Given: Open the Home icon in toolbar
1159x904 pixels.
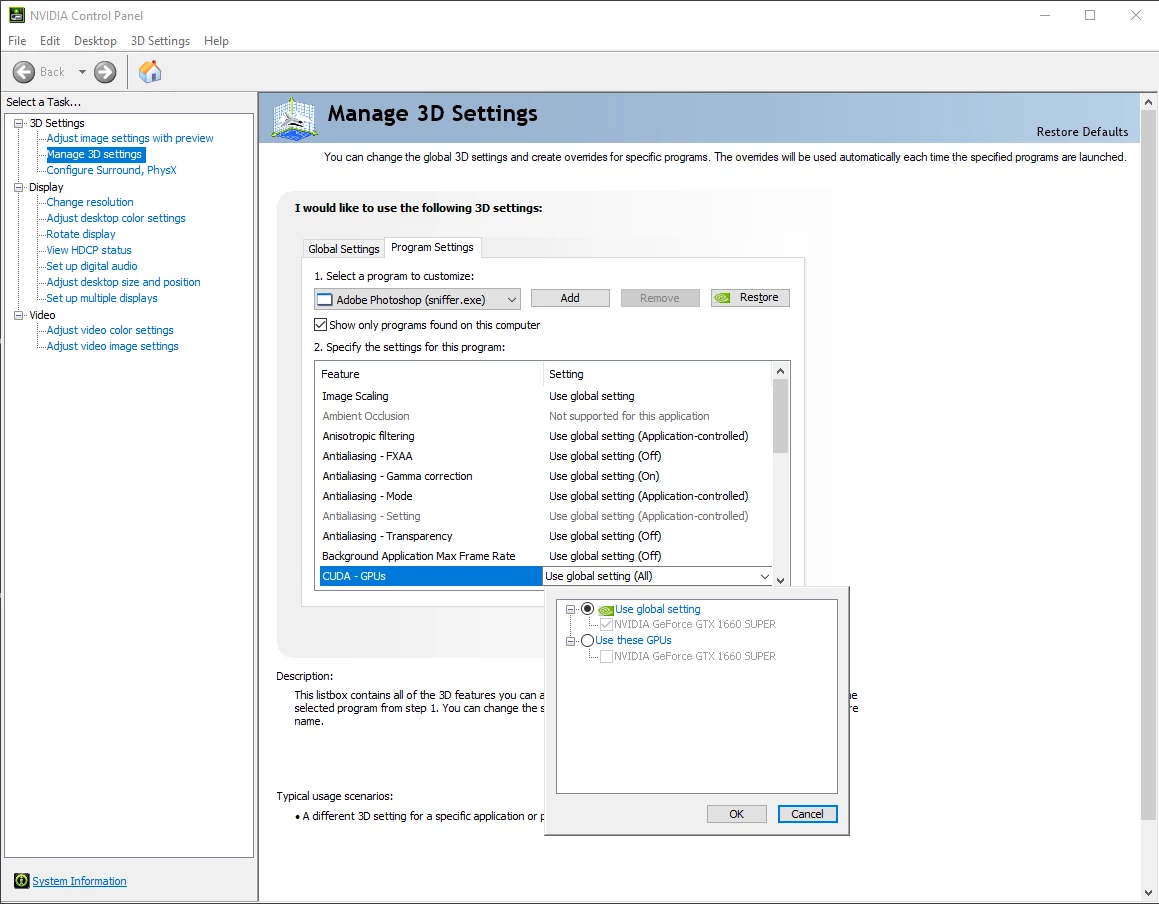Looking at the screenshot, I should pyautogui.click(x=150, y=72).
